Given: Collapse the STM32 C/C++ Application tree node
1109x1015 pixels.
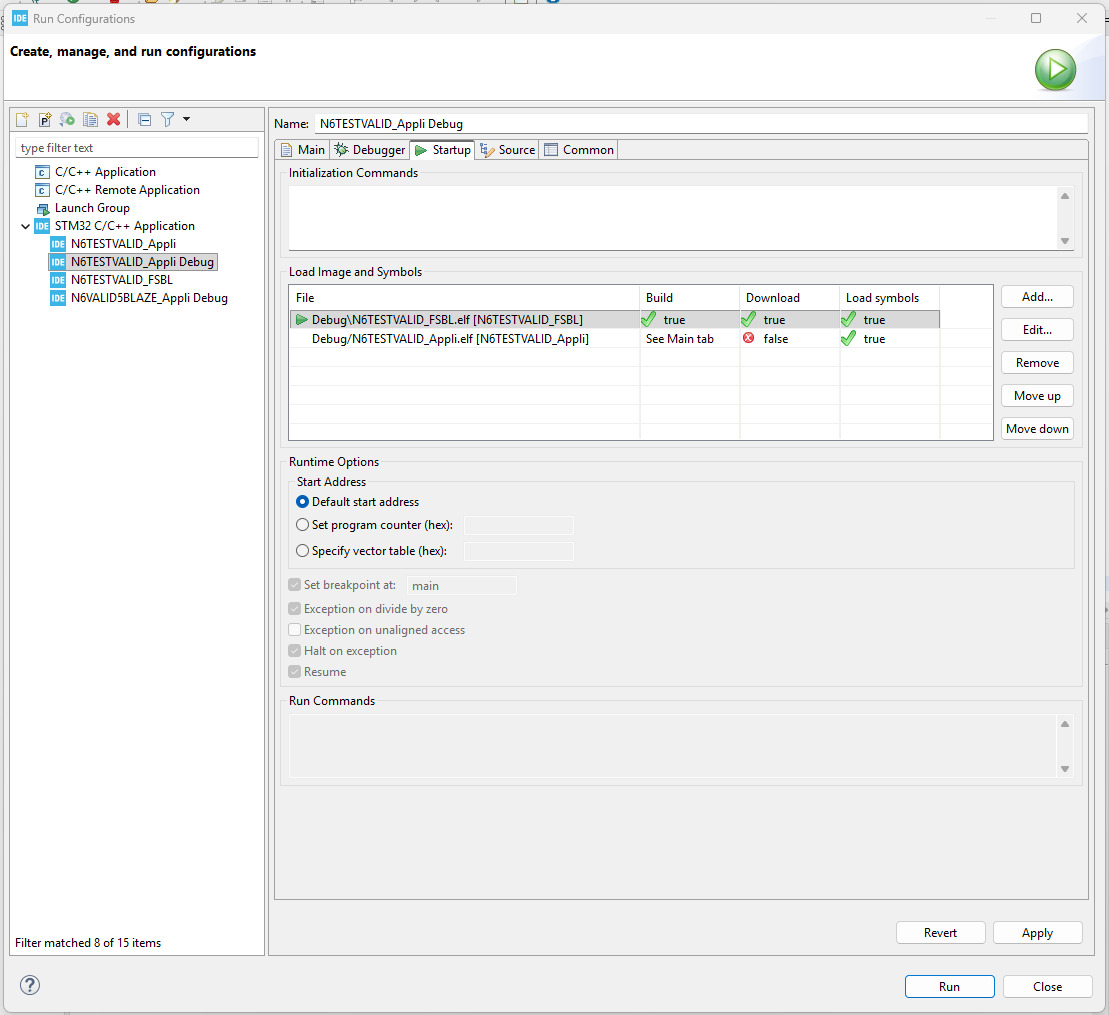Looking at the screenshot, I should point(25,226).
